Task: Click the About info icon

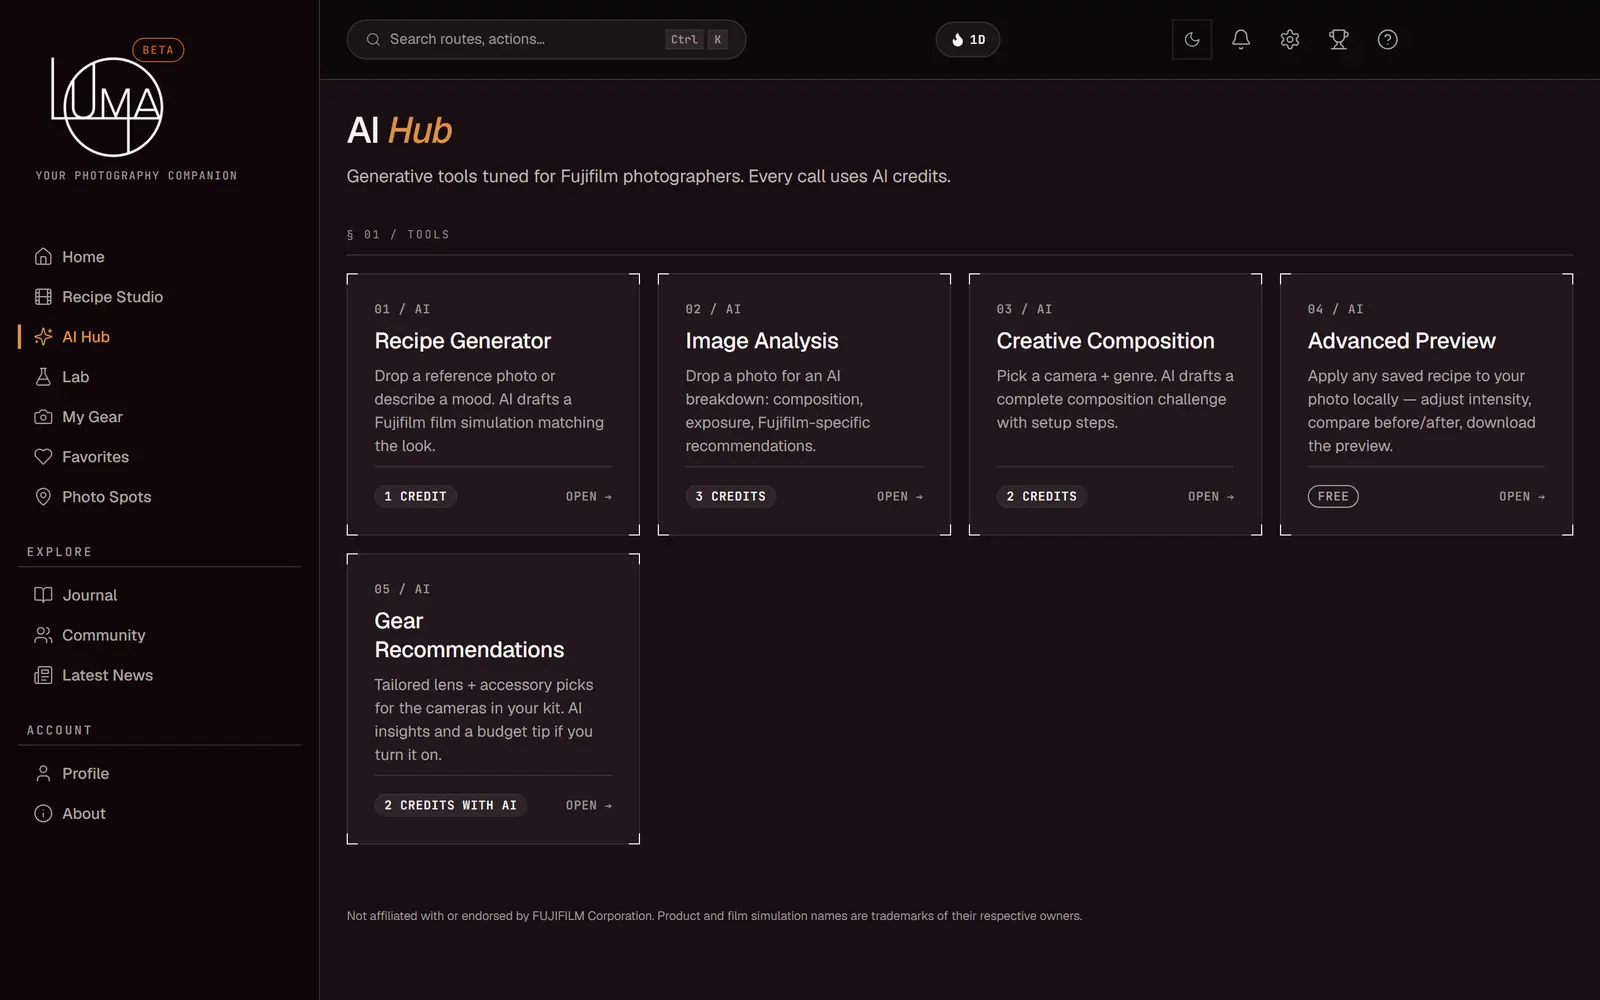Action: [x=43, y=814]
